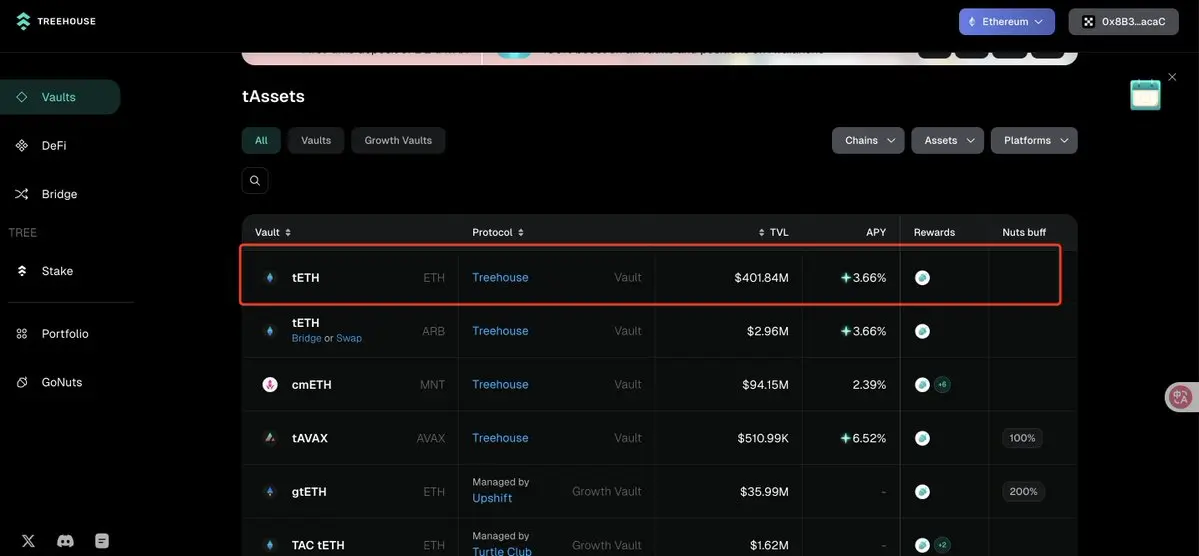Click the Swap link under tETH ARB
Viewport: 1199px width, 556px height.
pyautogui.click(x=349, y=338)
